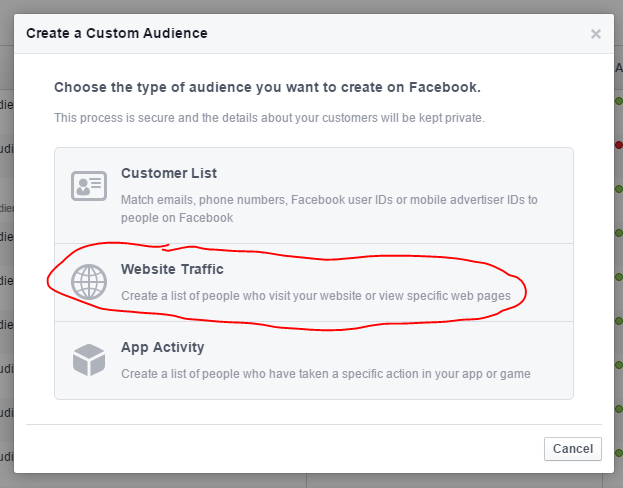Image resolution: width=623 pixels, height=488 pixels.
Task: Click partially hidden column header 'A' behind dialog
Action: pyautogui.click(x=619, y=68)
